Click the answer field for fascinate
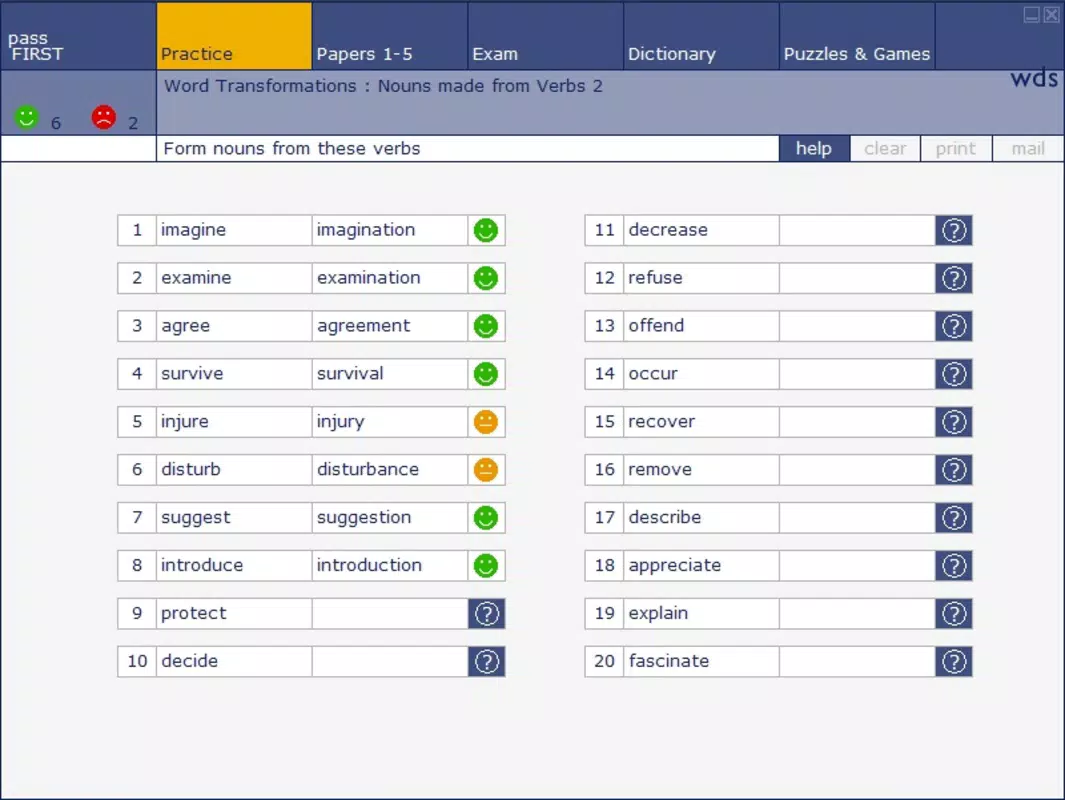The image size is (1065, 800). [857, 661]
